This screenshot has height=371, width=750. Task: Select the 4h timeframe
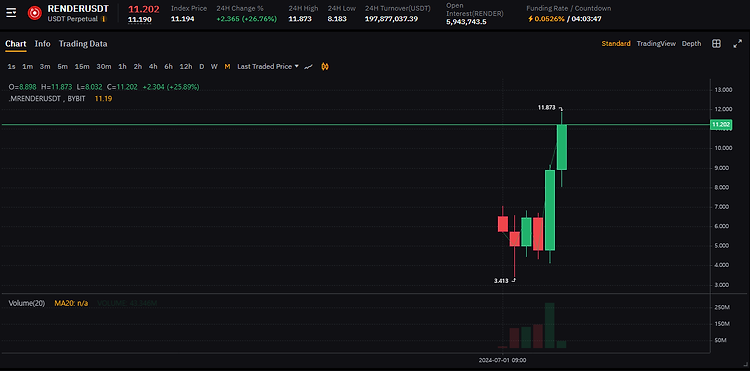pyautogui.click(x=153, y=66)
